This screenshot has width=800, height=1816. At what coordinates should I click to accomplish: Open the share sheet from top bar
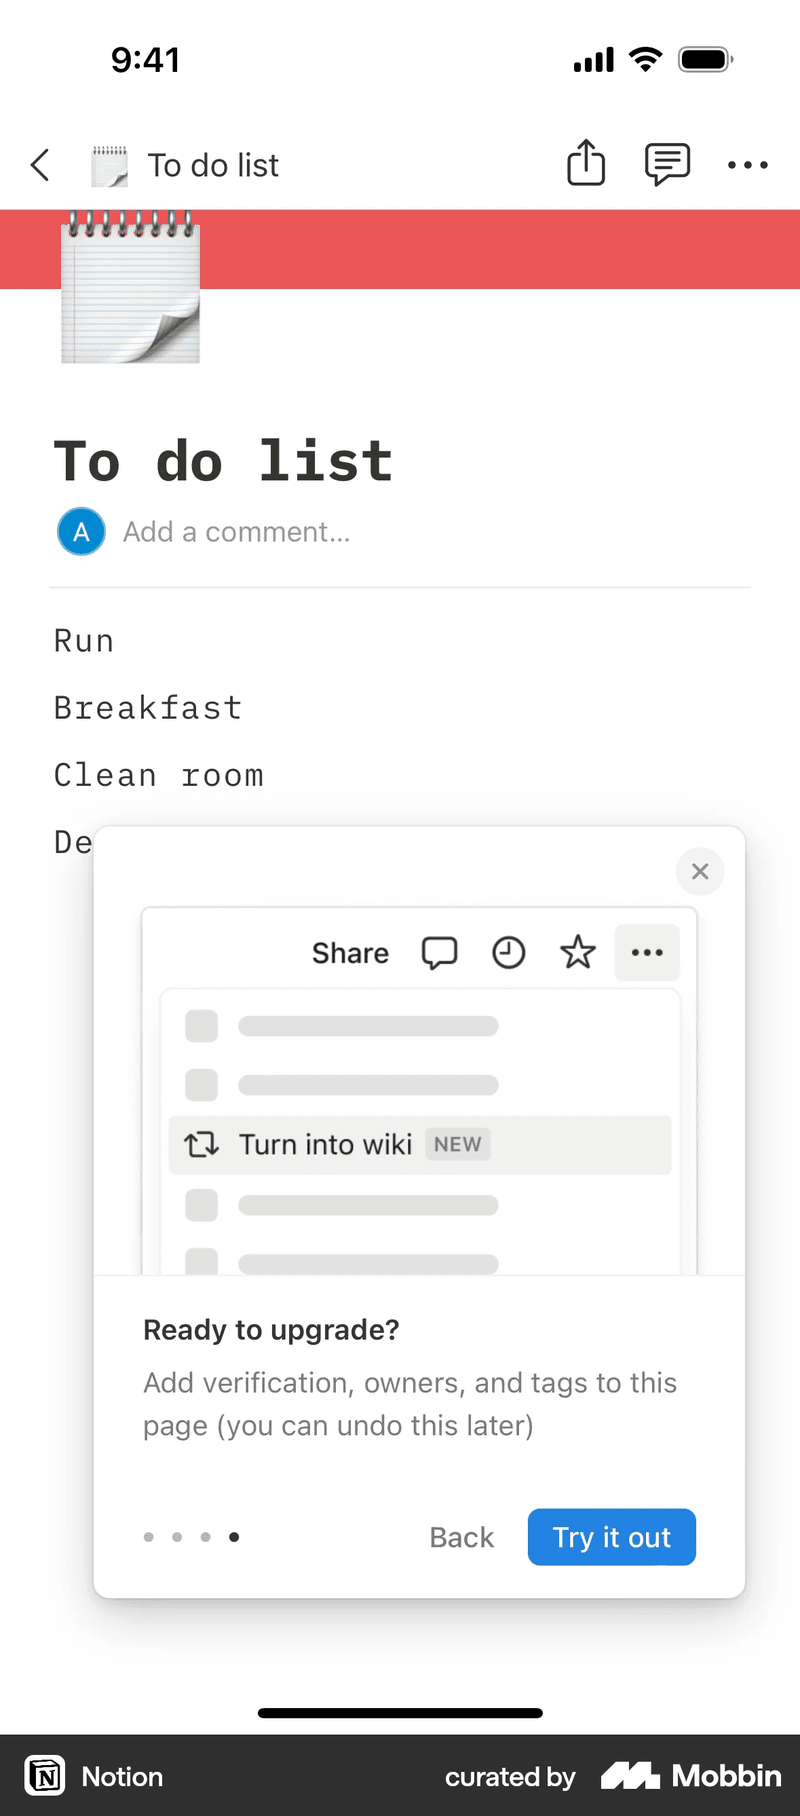tap(586, 163)
